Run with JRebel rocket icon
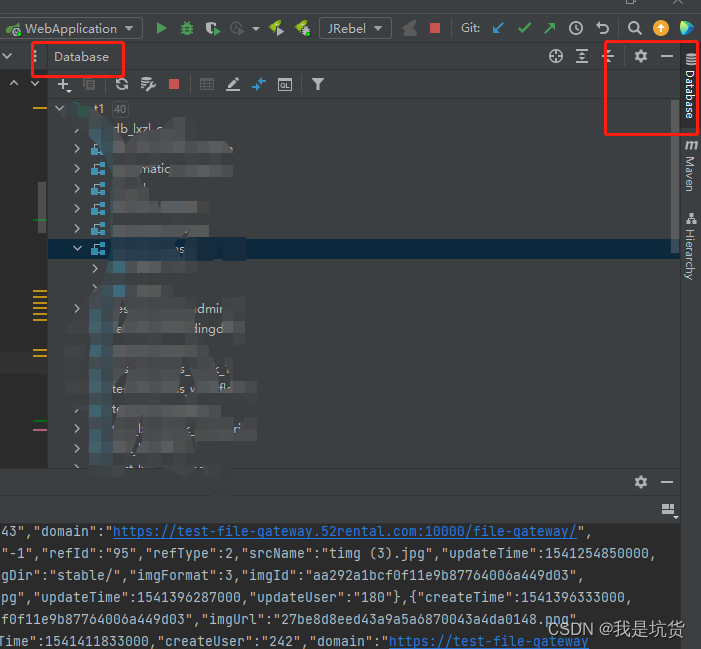701x649 pixels. tap(276, 28)
